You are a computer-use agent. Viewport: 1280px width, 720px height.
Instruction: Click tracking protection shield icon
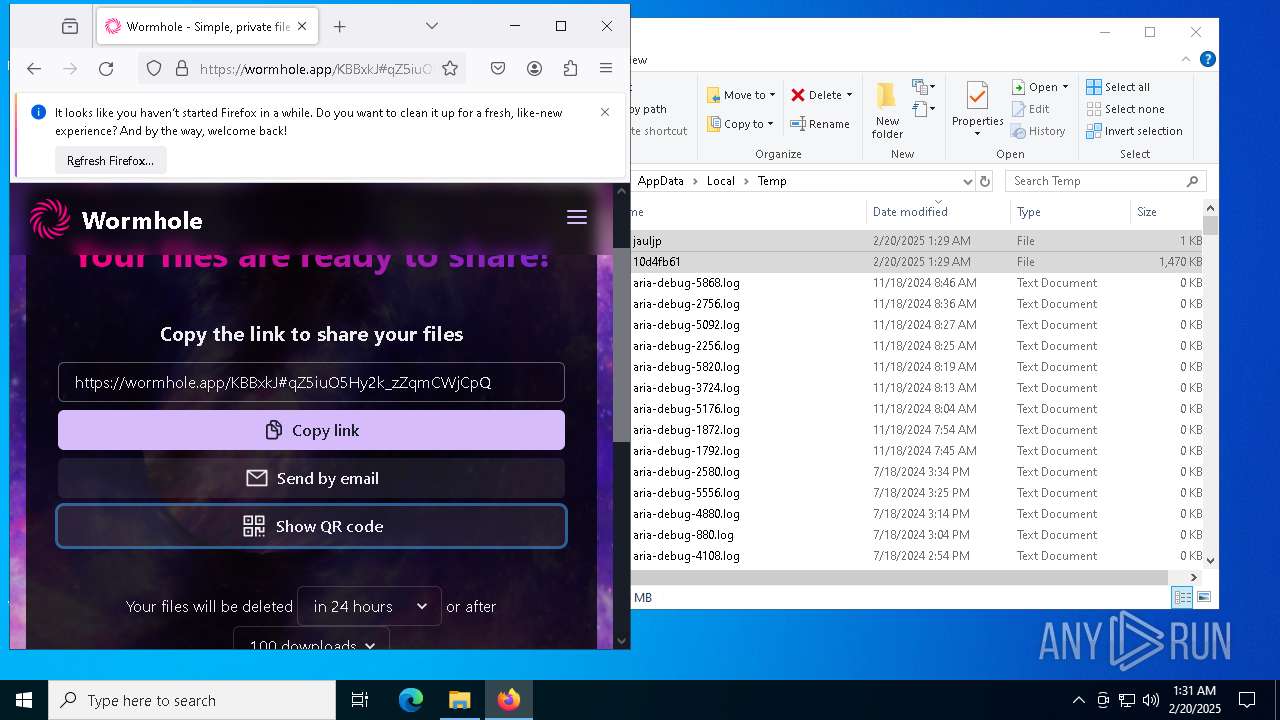pos(154,68)
